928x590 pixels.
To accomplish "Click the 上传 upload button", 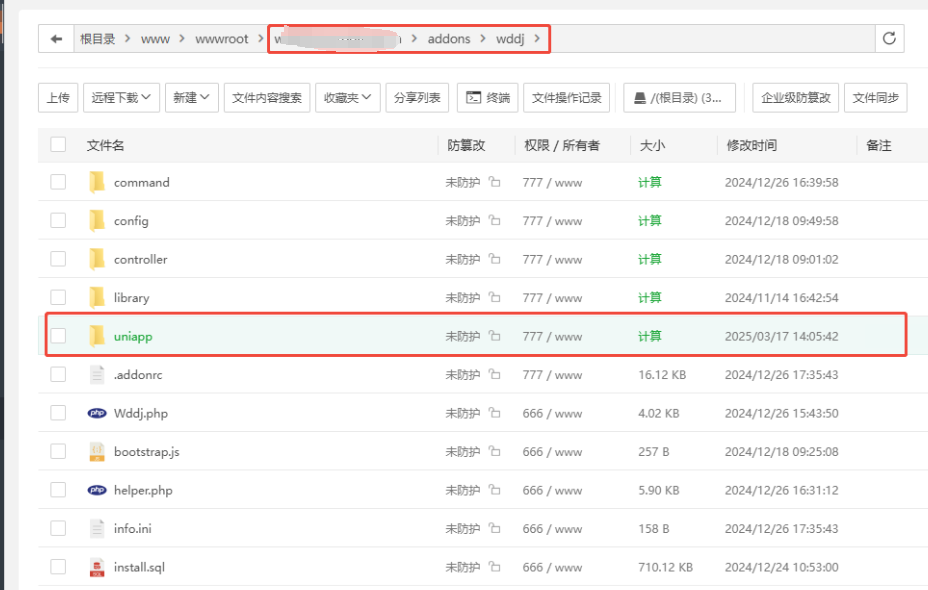I will coord(57,97).
